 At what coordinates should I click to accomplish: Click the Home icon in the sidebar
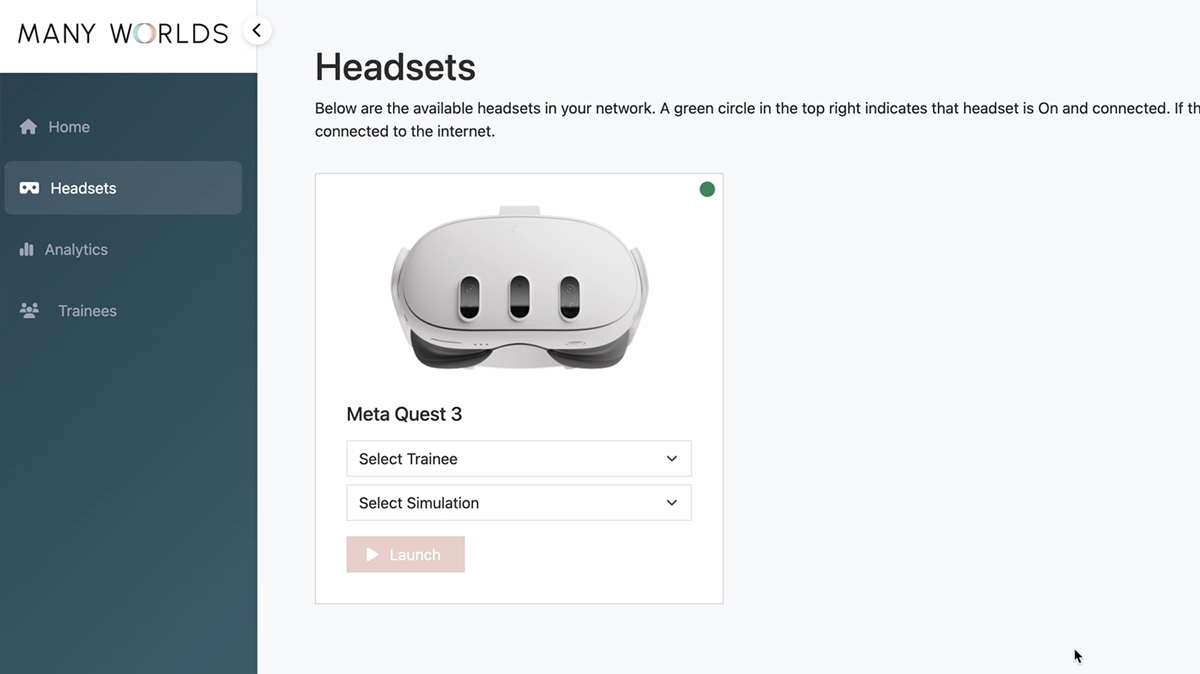click(x=28, y=126)
